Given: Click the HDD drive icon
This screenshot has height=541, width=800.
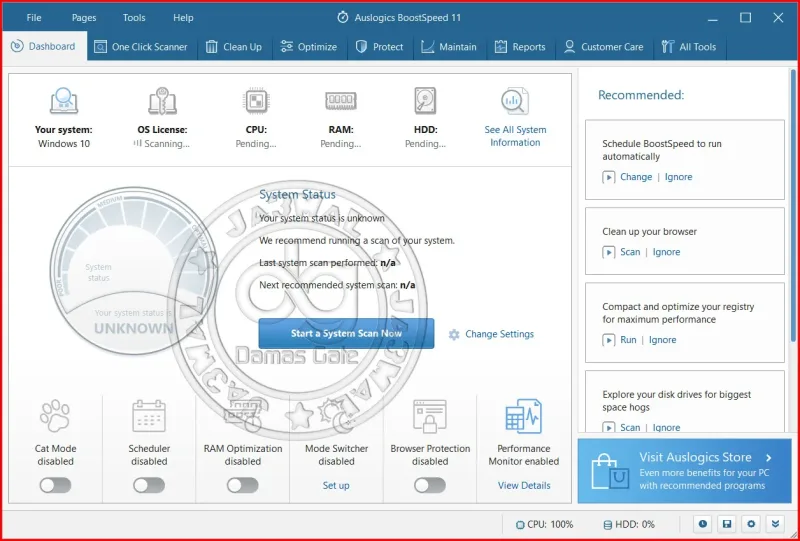Looking at the screenshot, I should pos(425,100).
